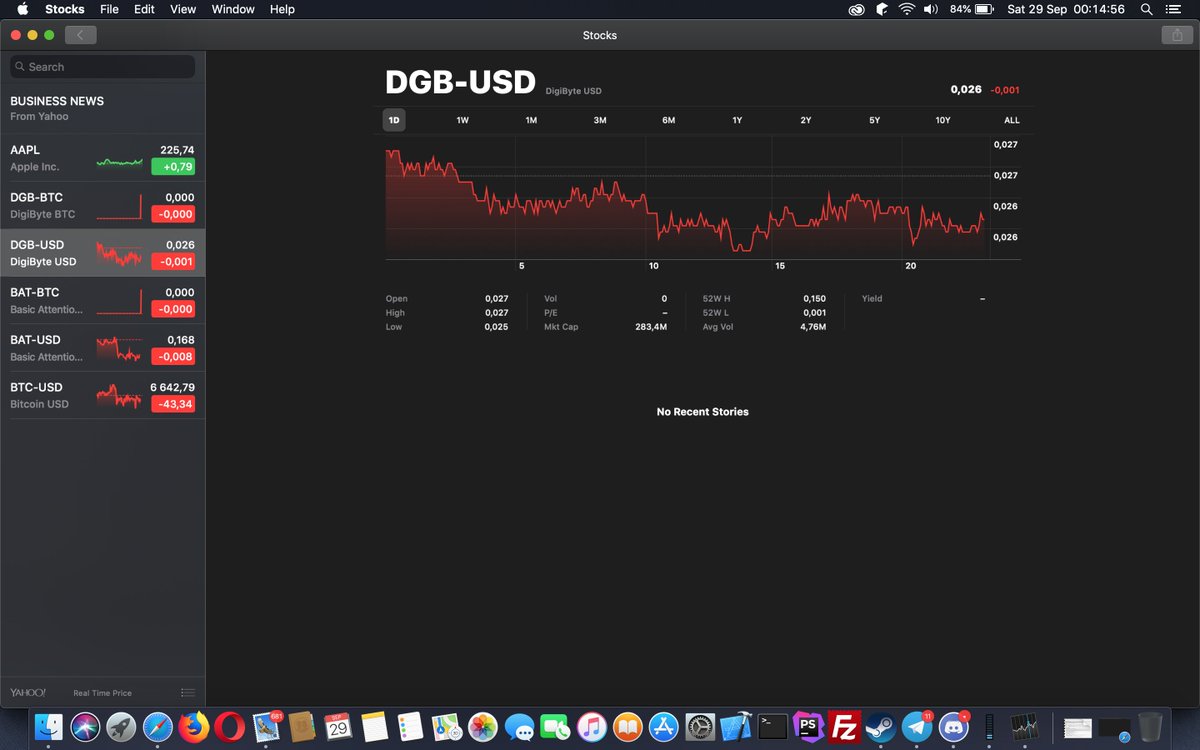Viewport: 1200px width, 750px height.
Task: Open iTunes from the Dock
Action: click(x=592, y=727)
